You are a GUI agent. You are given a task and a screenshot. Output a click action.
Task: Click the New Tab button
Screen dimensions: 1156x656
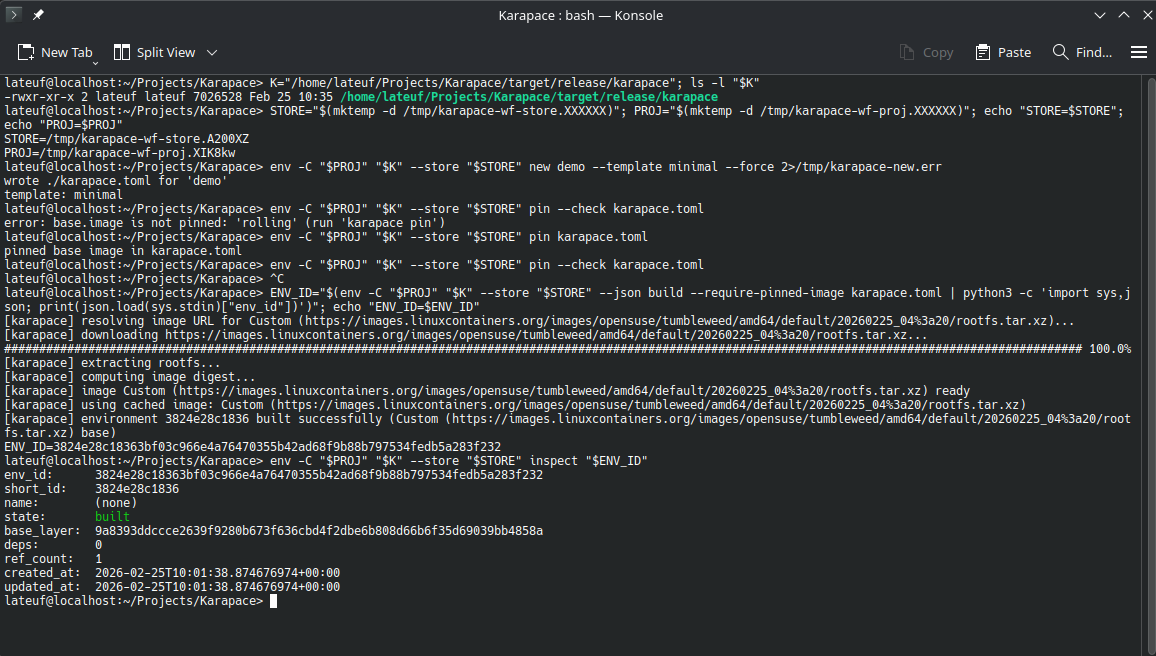click(x=56, y=52)
